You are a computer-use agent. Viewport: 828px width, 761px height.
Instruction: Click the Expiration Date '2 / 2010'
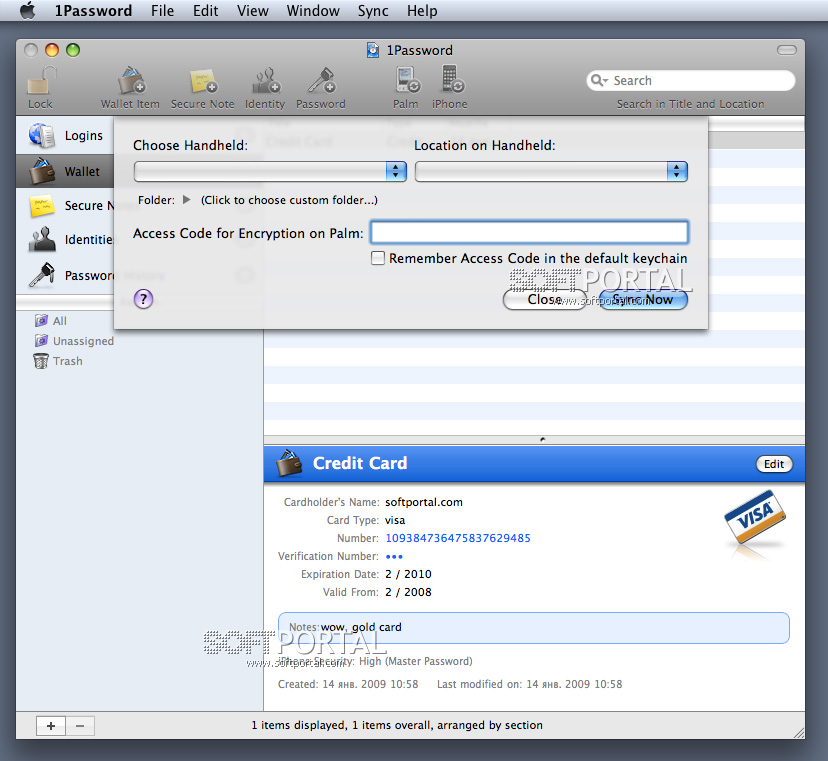[x=408, y=574]
